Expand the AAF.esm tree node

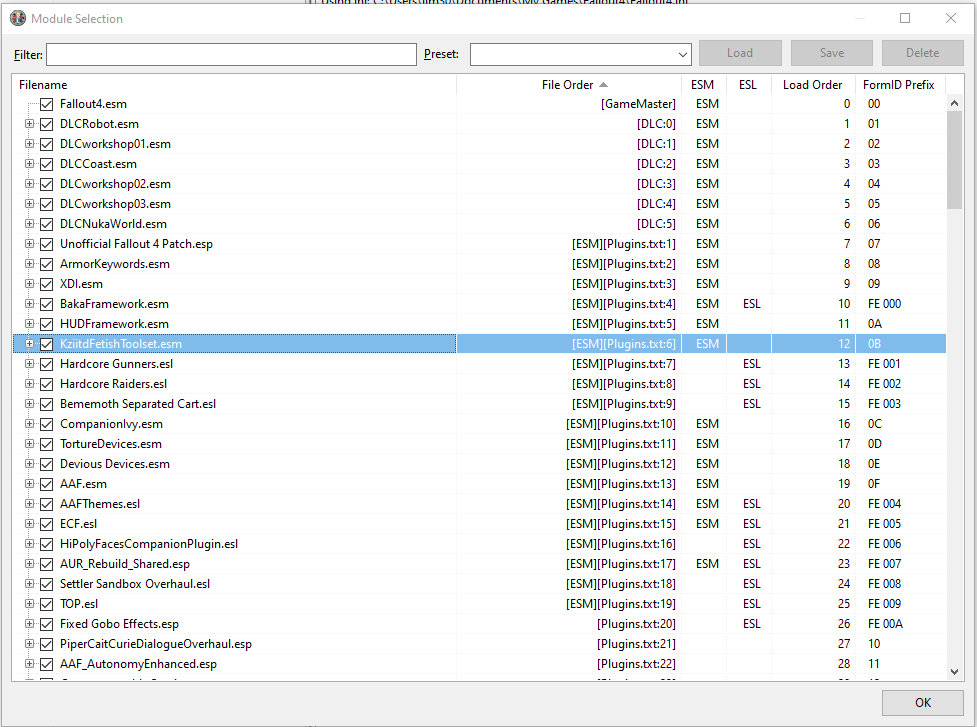pyautogui.click(x=29, y=483)
